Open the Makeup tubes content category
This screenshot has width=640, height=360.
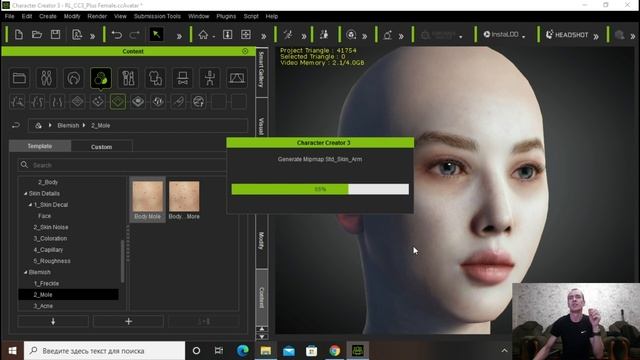(x=128, y=78)
